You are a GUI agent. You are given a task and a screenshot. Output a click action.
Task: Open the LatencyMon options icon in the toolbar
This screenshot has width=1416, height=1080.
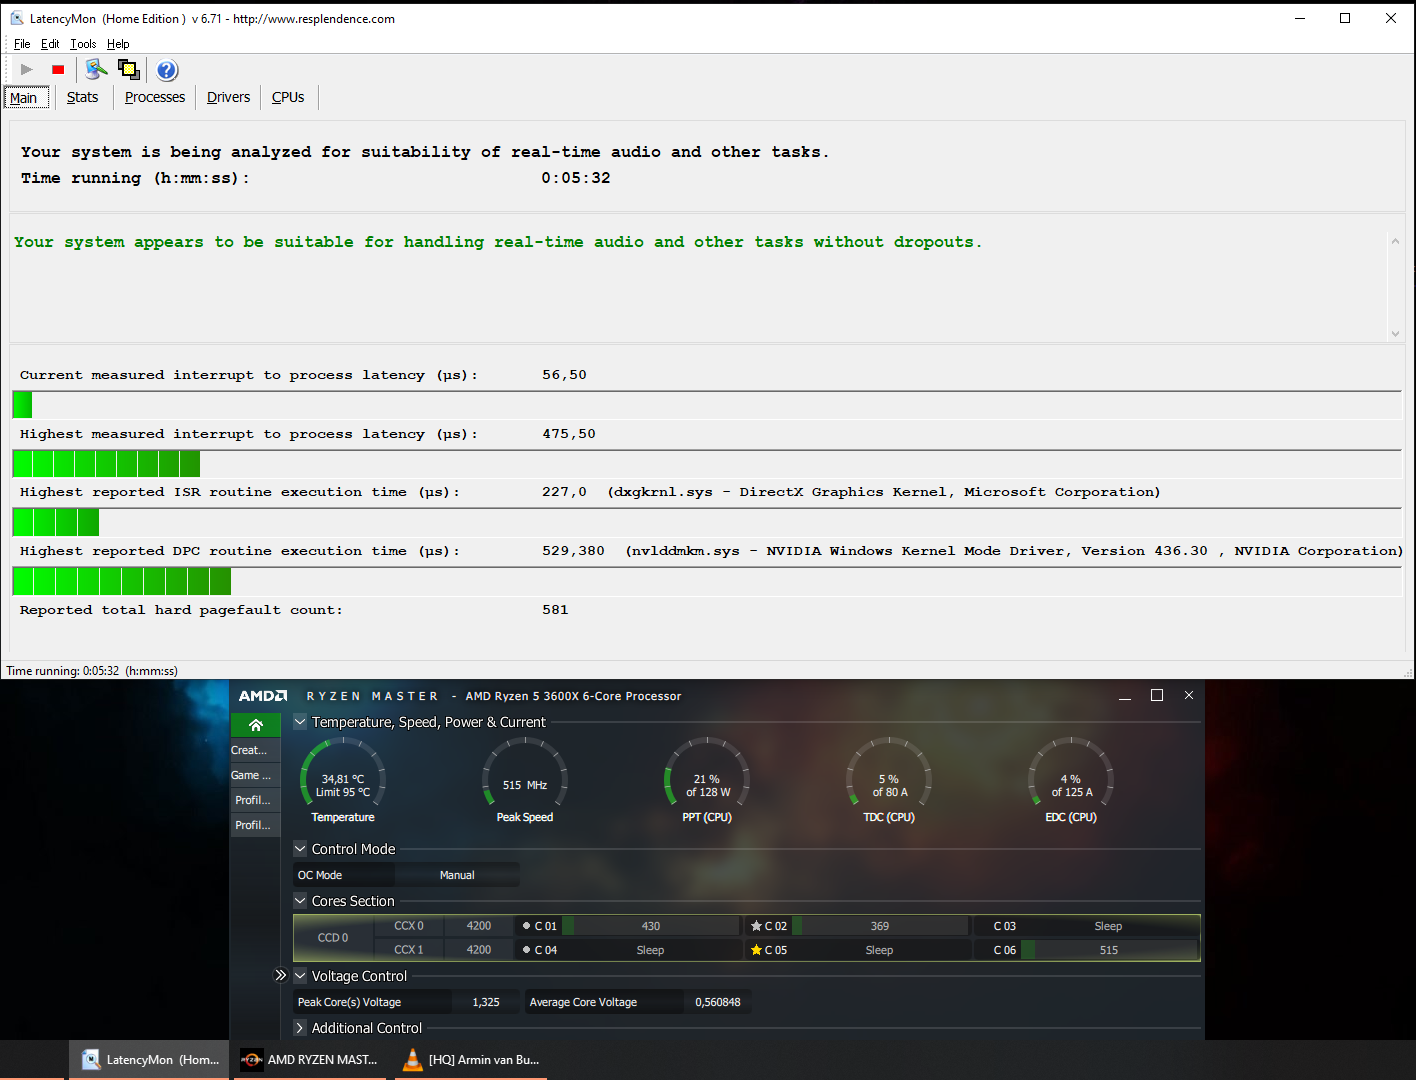pos(96,69)
